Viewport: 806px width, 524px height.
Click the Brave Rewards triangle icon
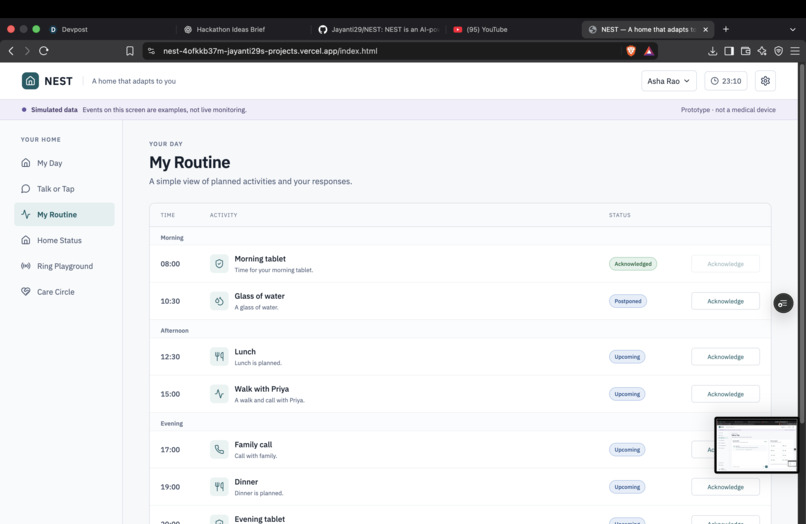point(649,51)
